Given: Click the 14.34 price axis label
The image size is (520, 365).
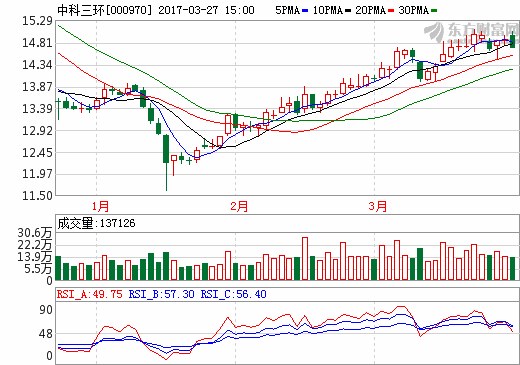Looking at the screenshot, I should (37, 65).
